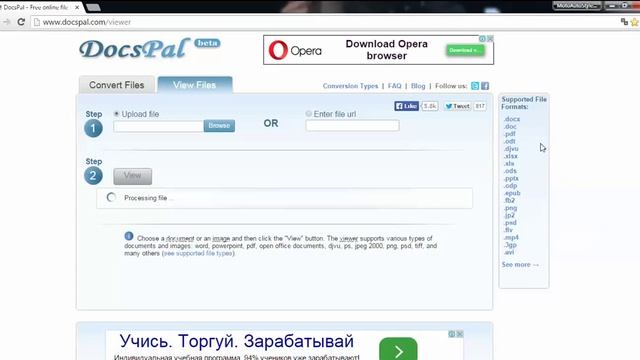Image resolution: width=640 pixels, height=360 pixels.
Task: Click the .odp format link
Action: point(510,186)
